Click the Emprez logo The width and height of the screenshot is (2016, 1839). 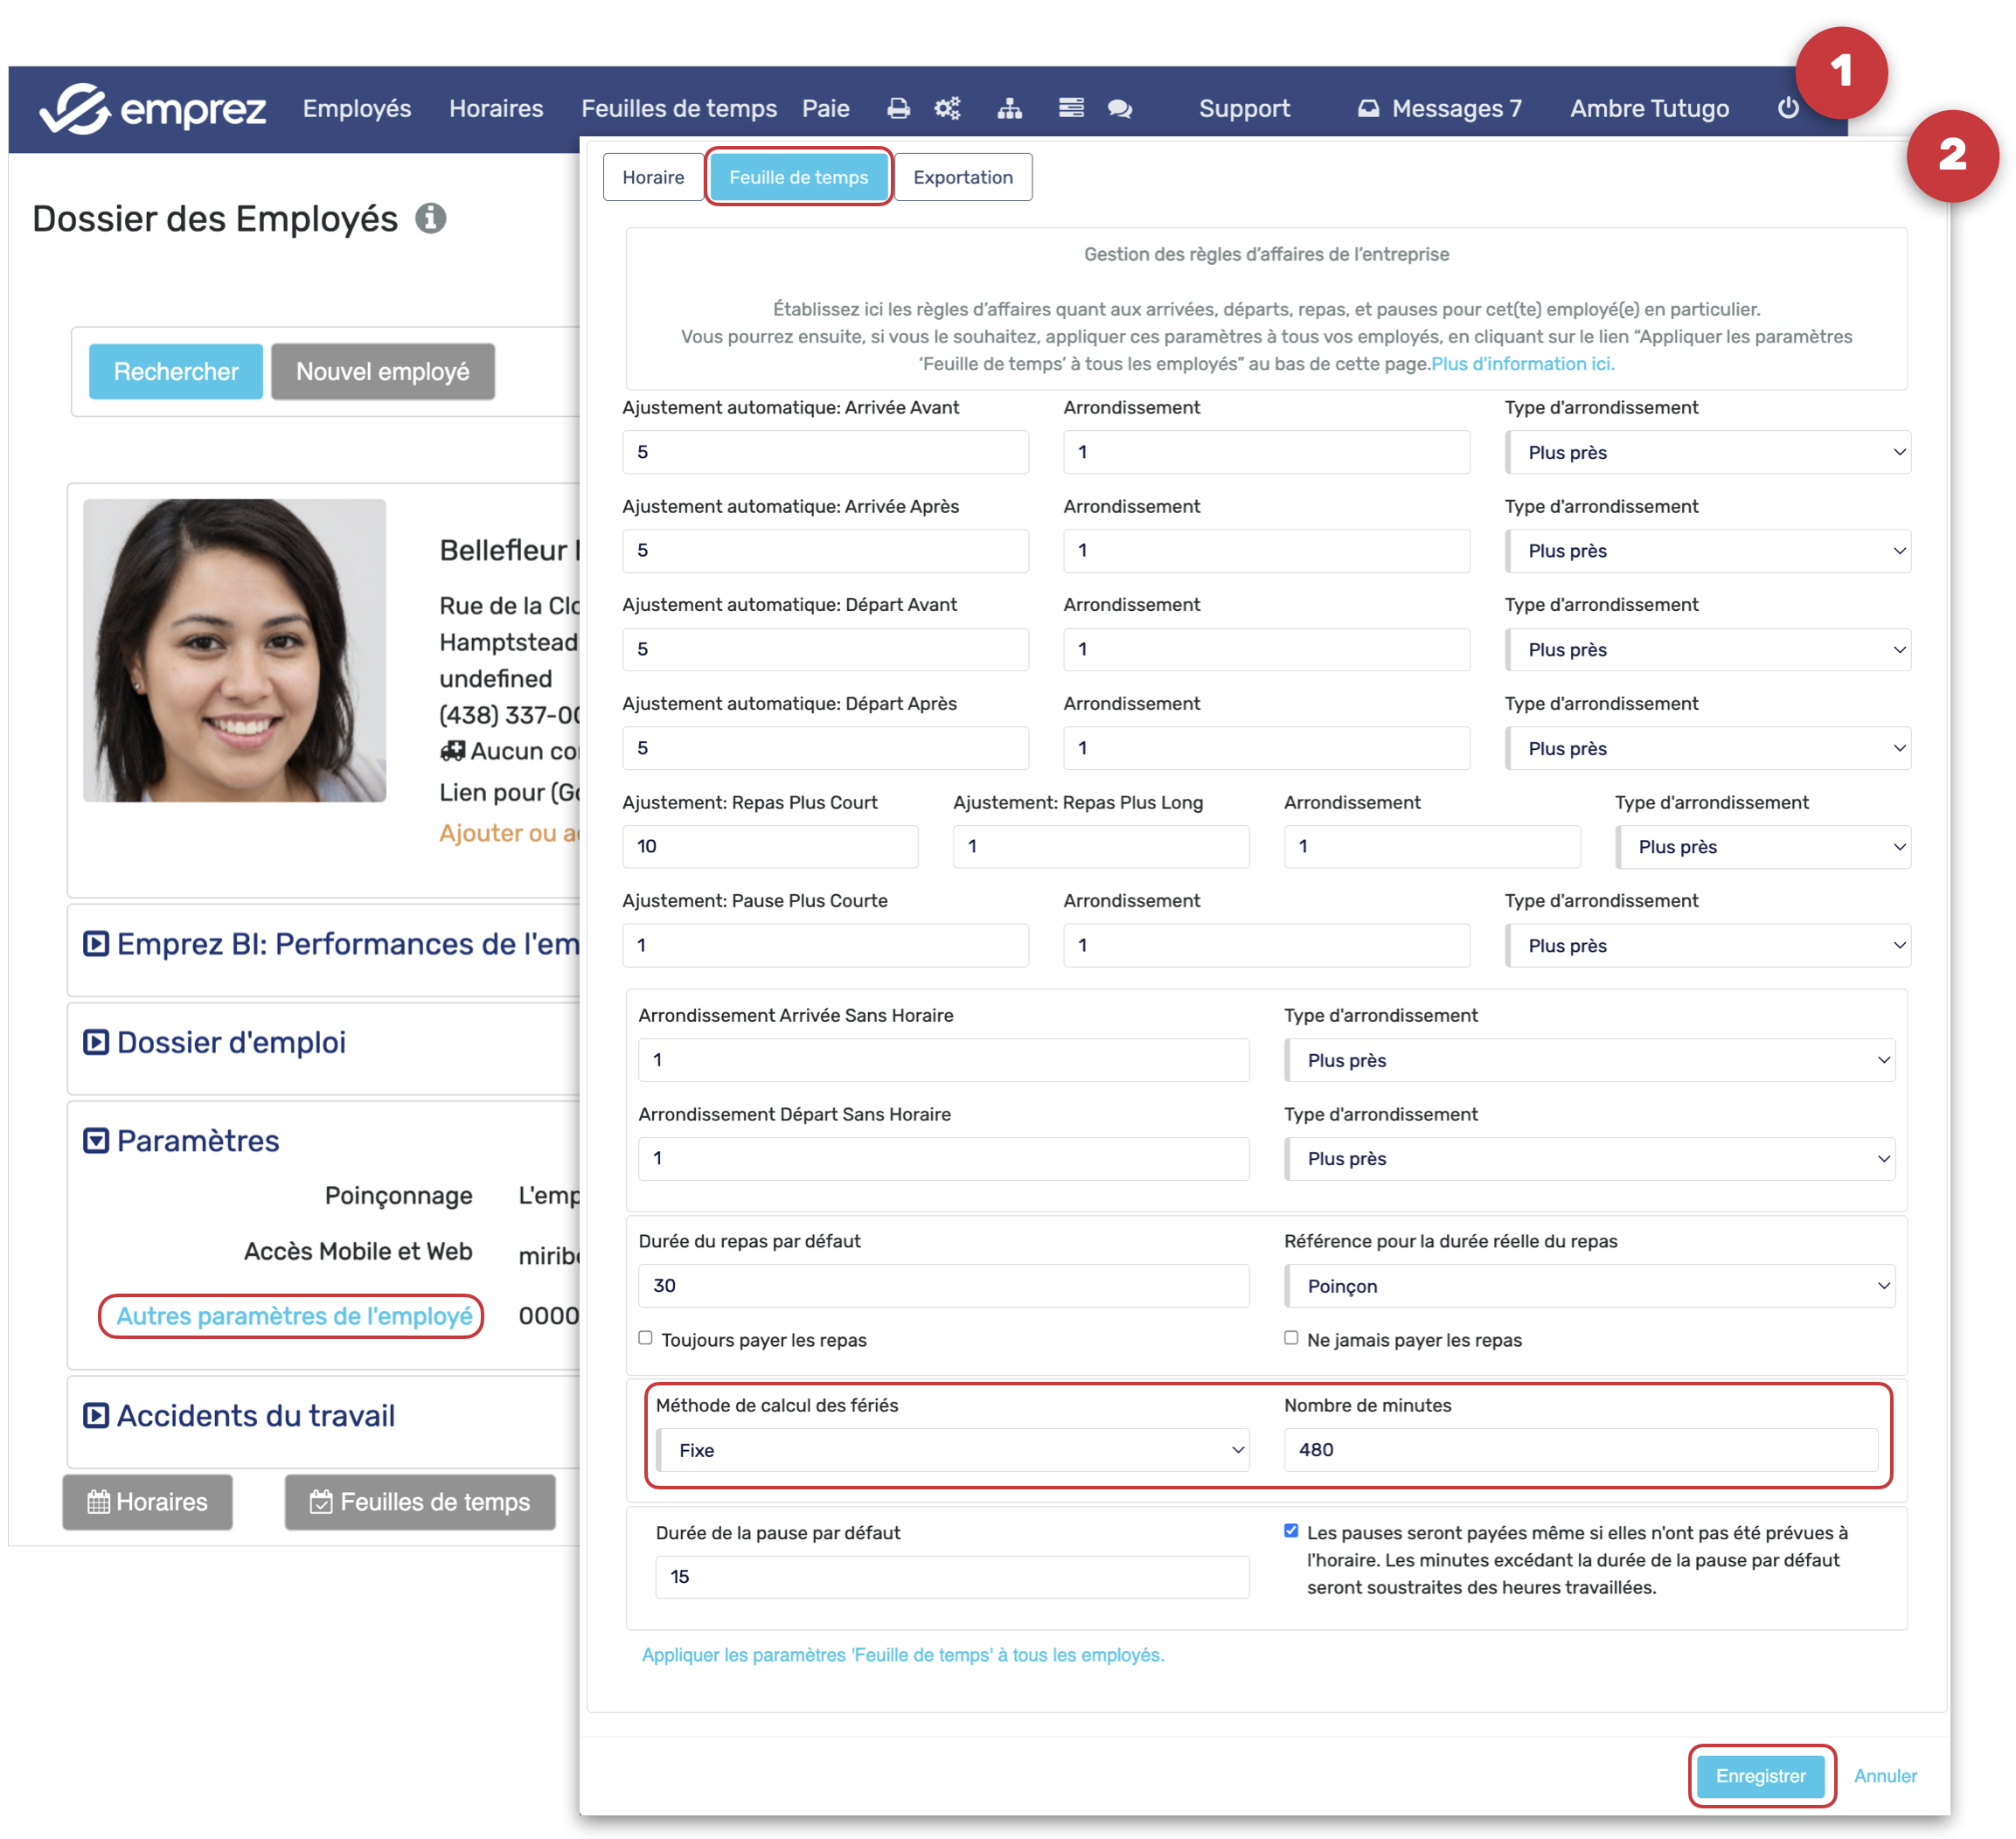pyautogui.click(x=153, y=108)
